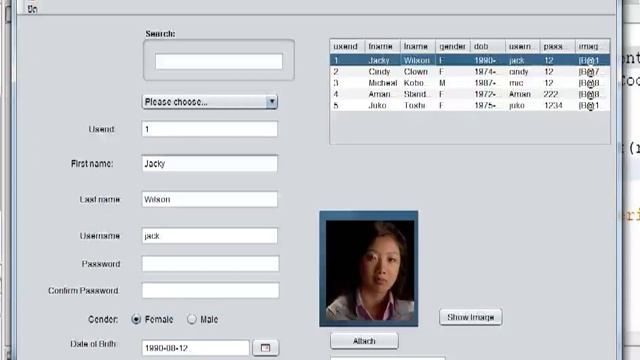Screen dimensions: 640x360
Task: Focus the Password field
Action: point(211,264)
